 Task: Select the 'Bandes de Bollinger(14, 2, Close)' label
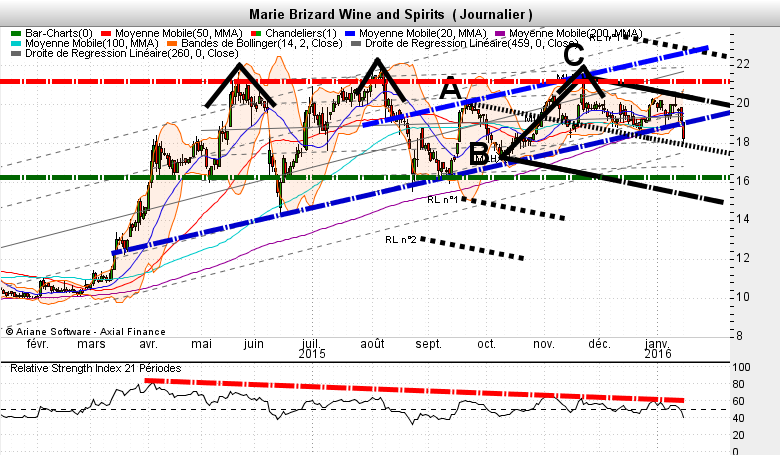pos(262,43)
